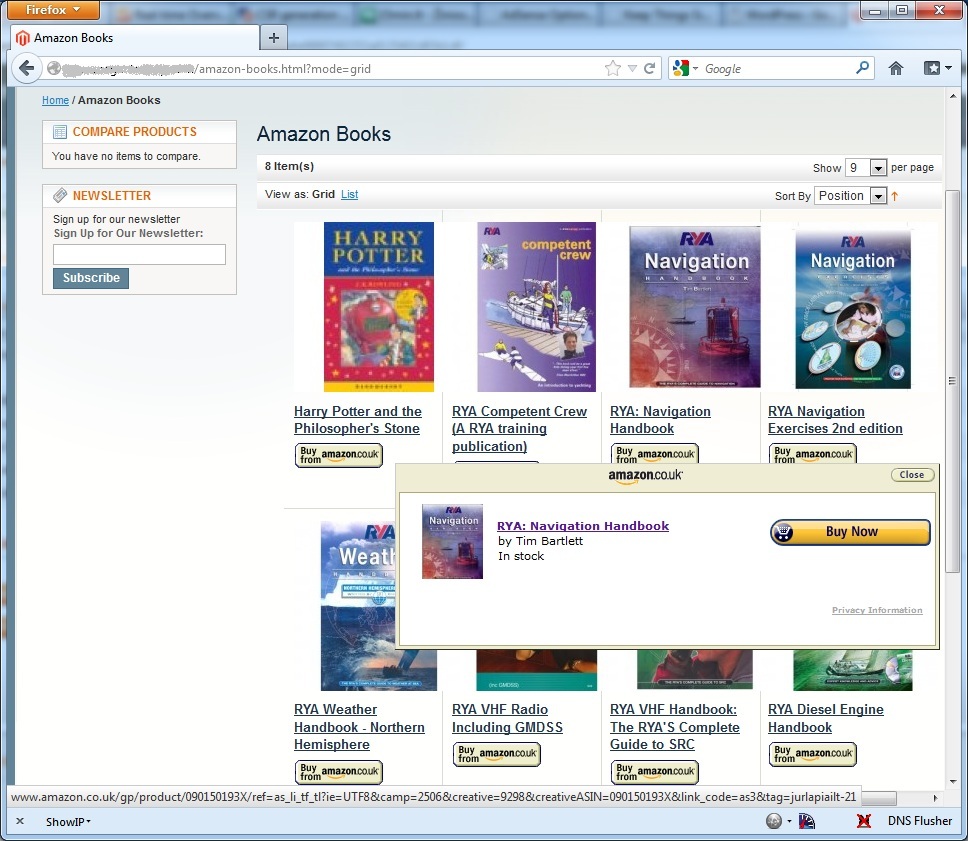This screenshot has width=968, height=841.
Task: Click Buy from Amazon under Weather Handbook
Action: click(x=339, y=772)
